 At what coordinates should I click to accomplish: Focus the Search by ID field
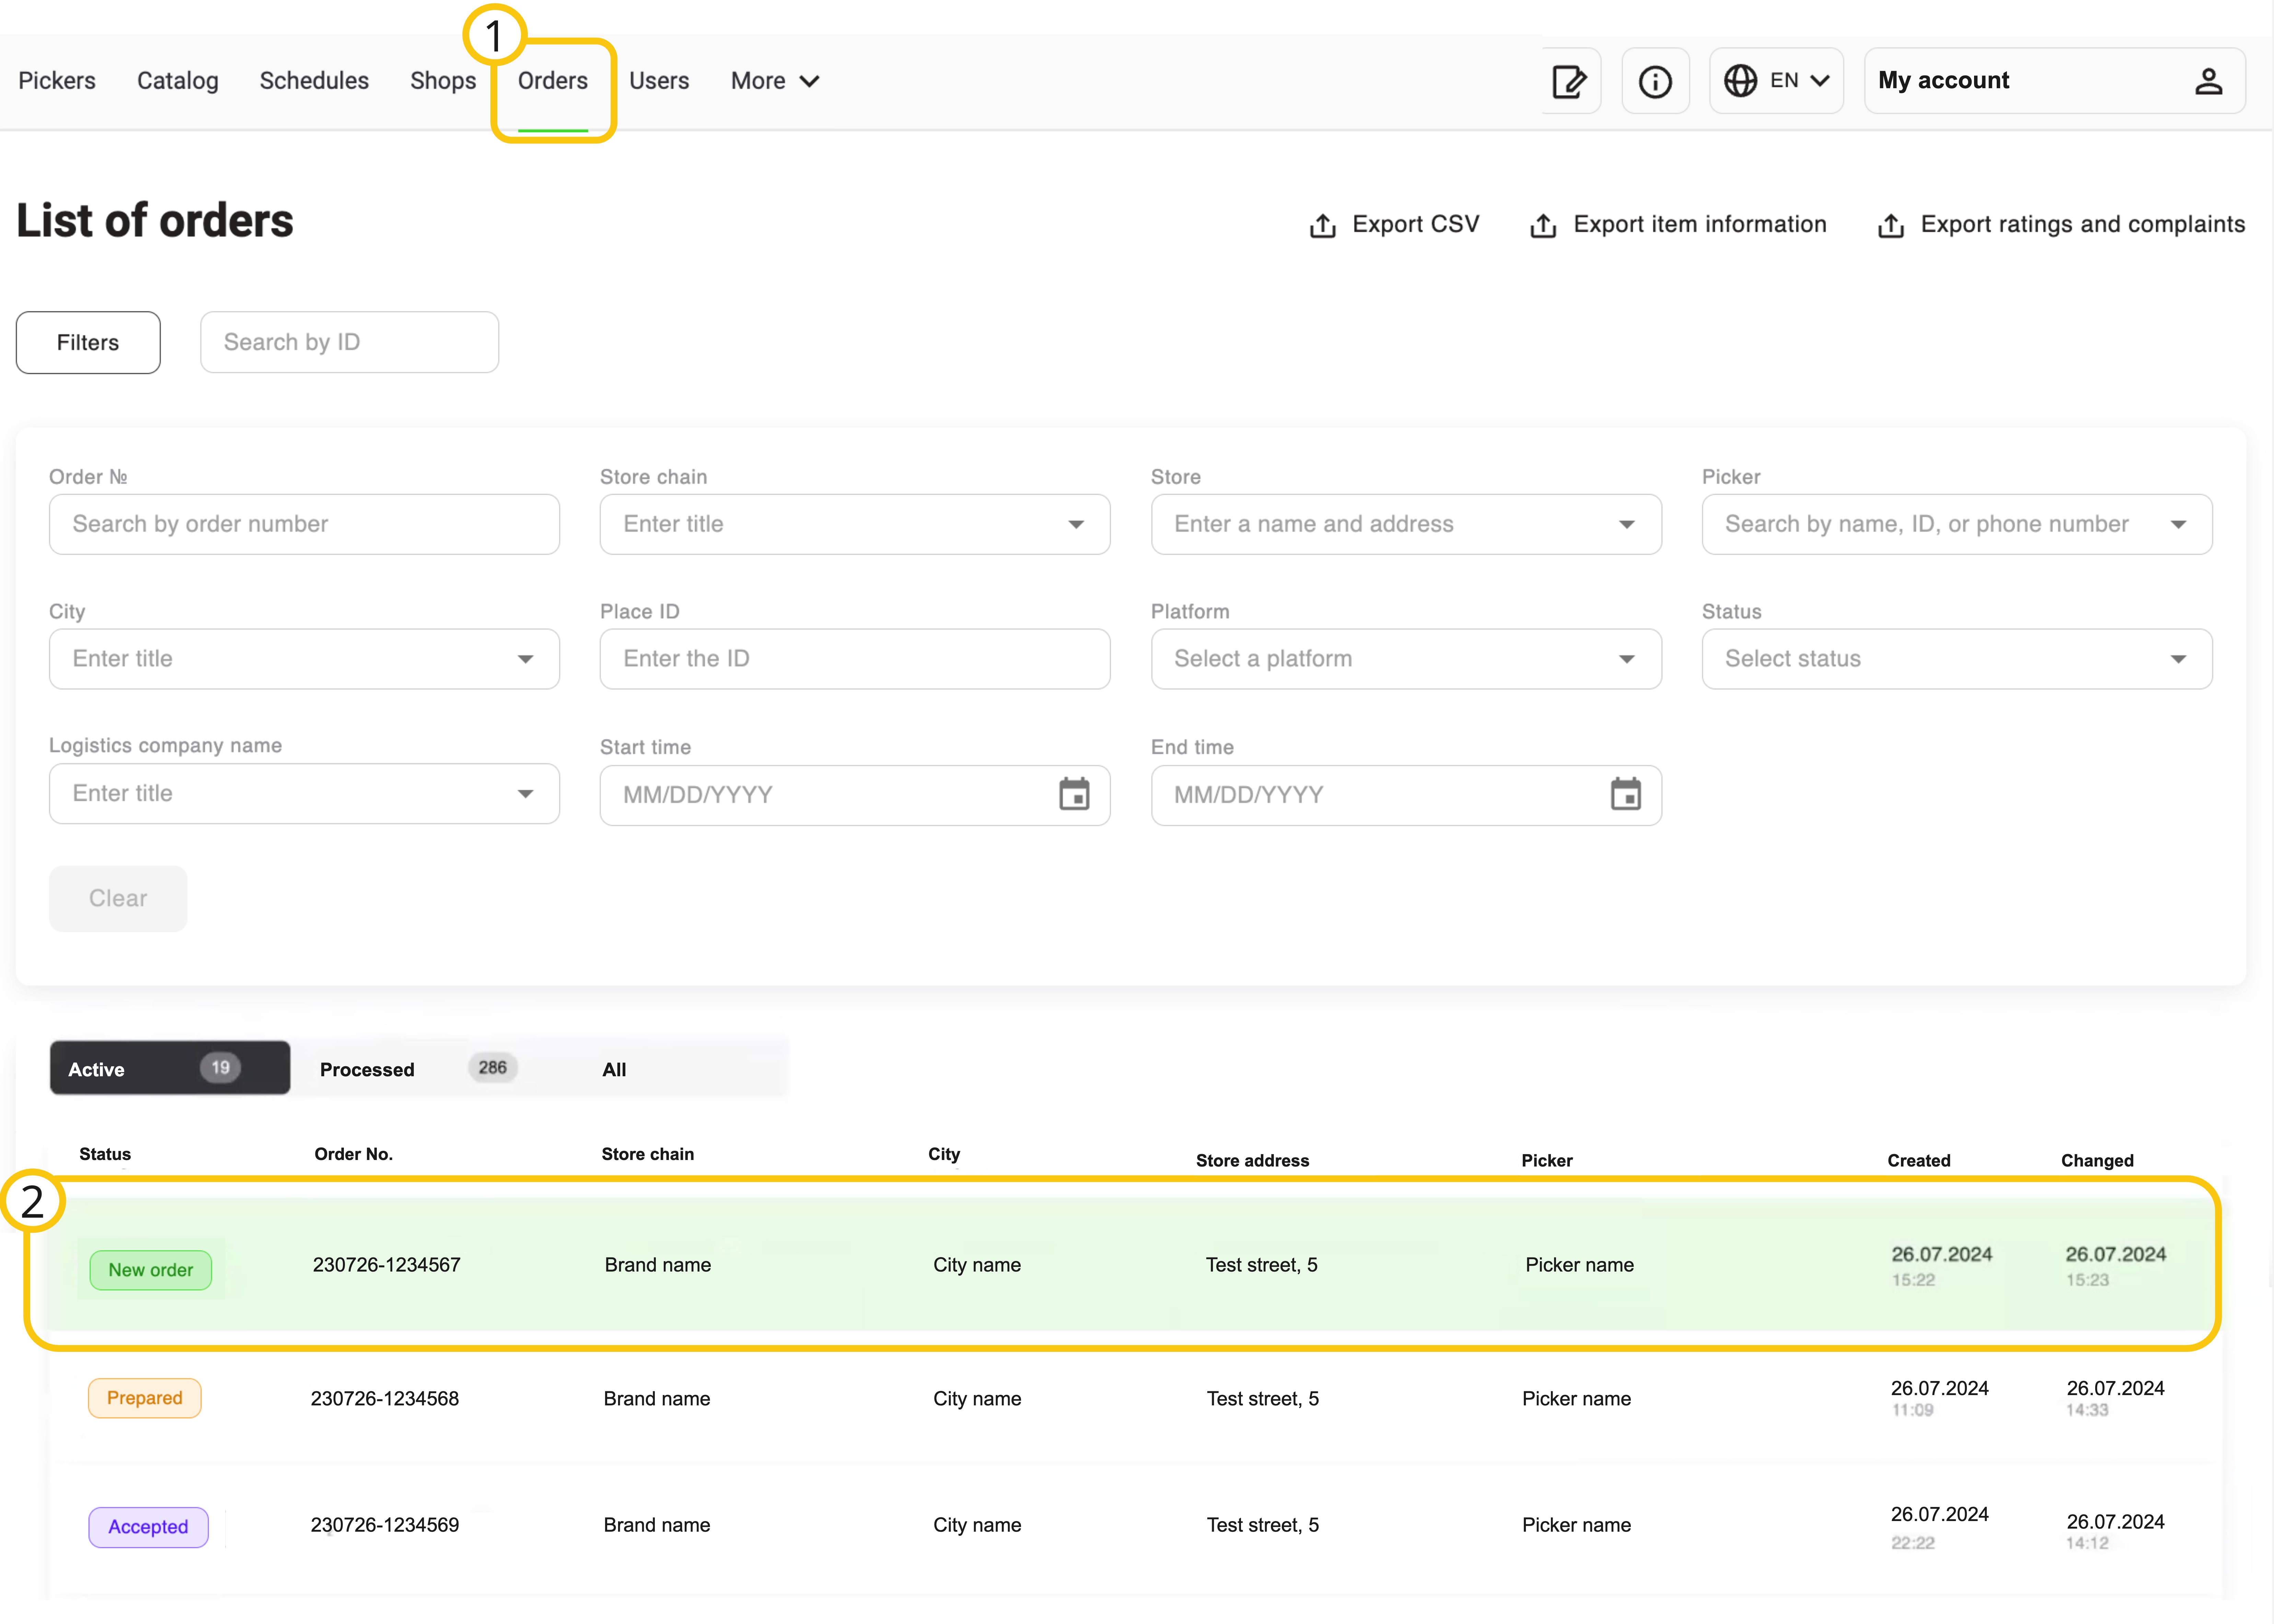coord(349,343)
